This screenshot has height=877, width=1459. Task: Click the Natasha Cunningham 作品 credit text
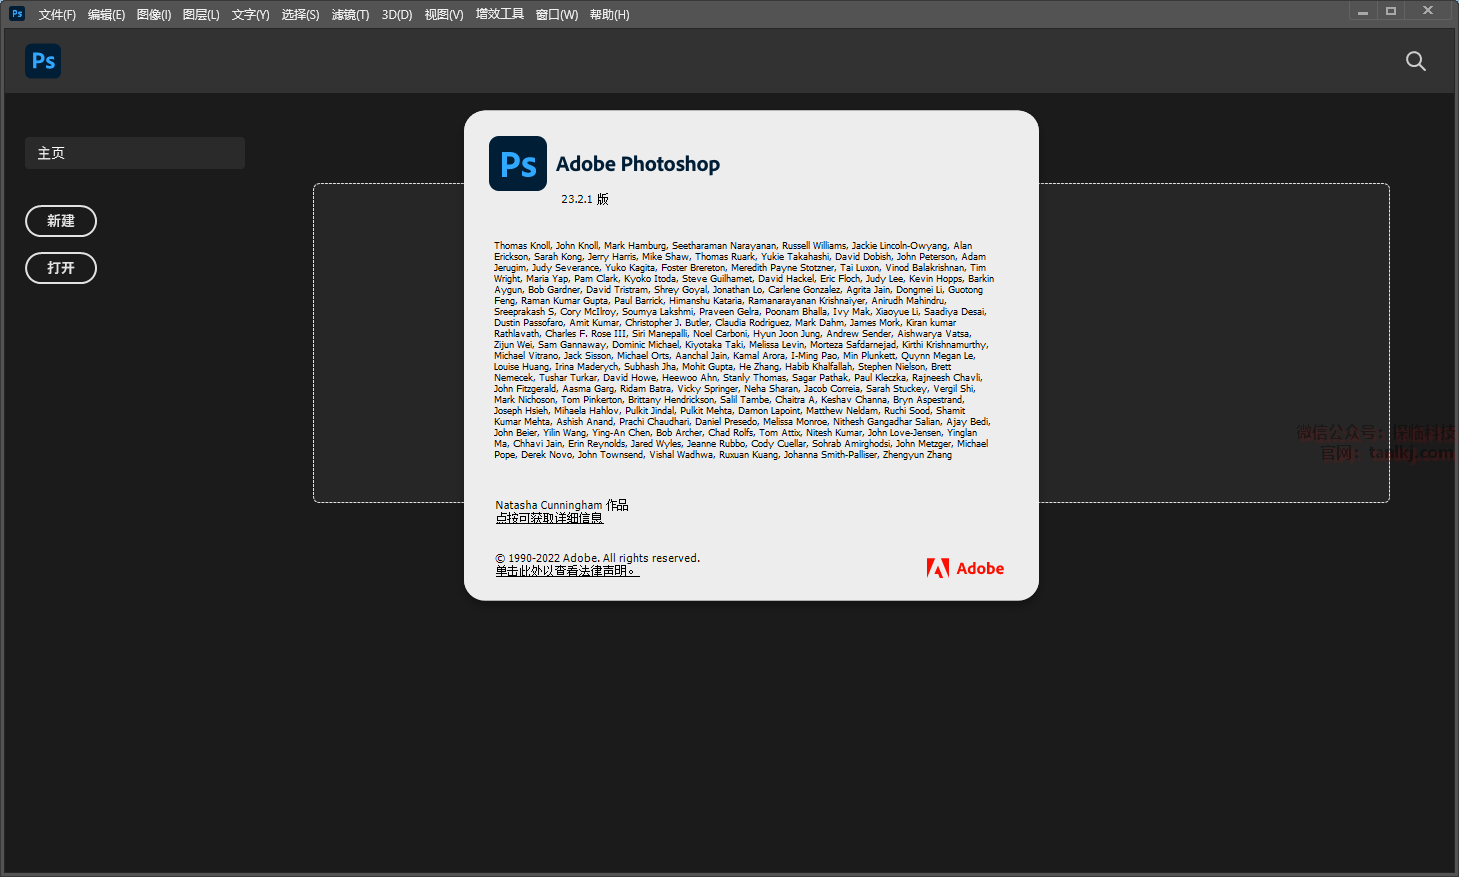tap(562, 505)
